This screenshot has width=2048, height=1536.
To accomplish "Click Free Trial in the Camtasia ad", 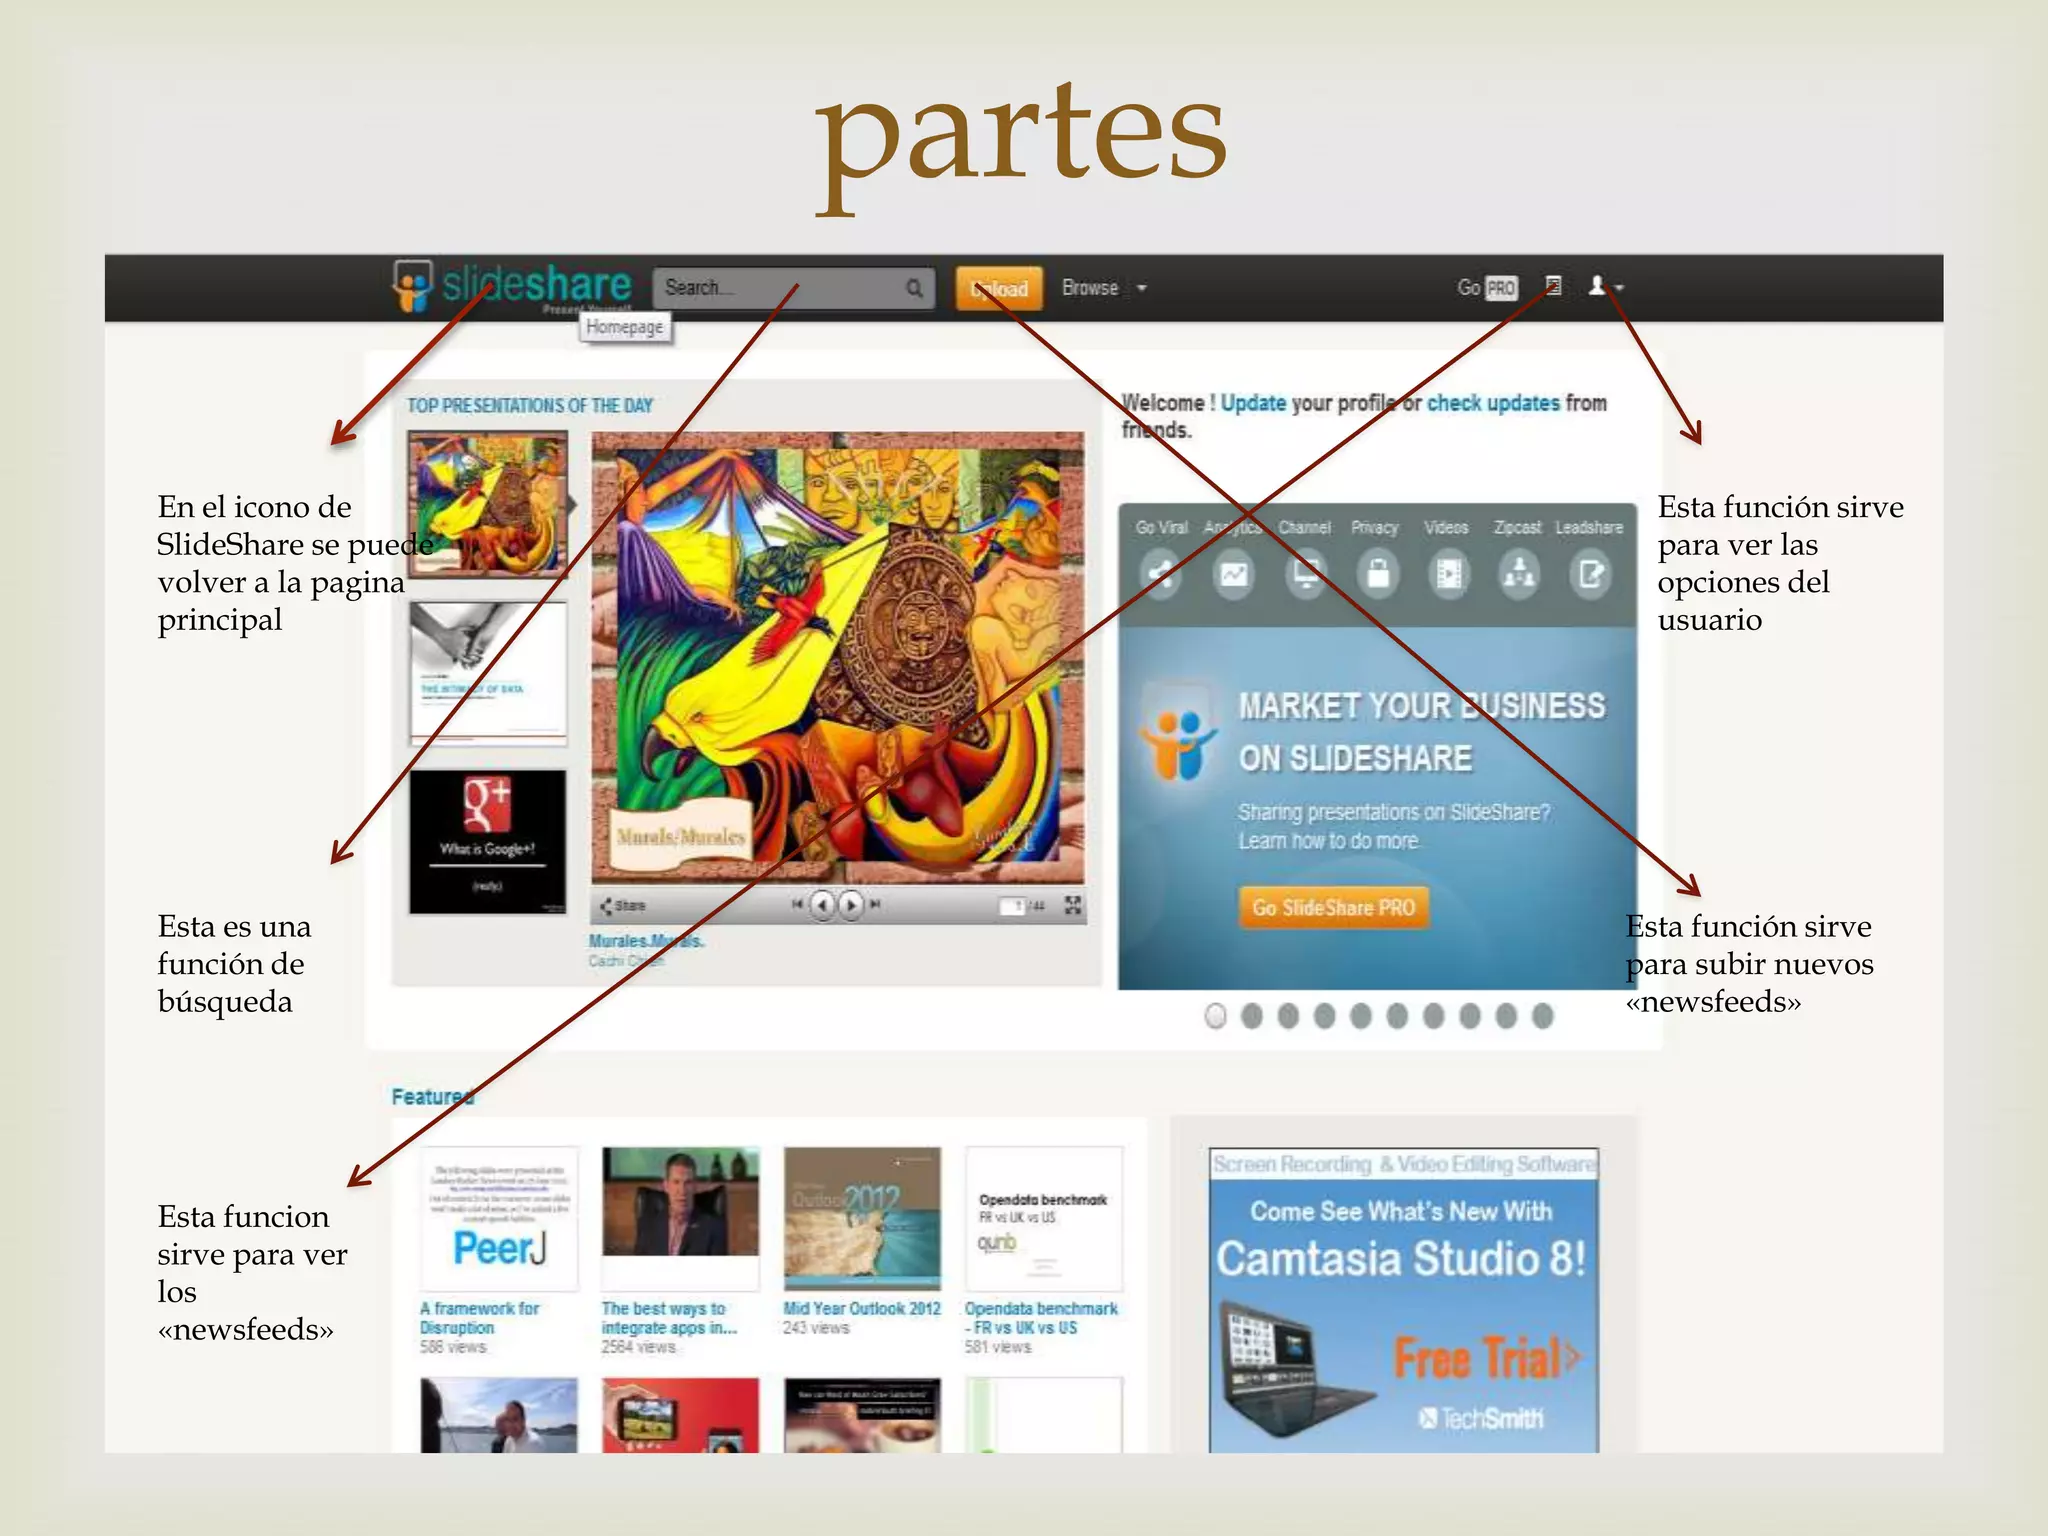I will click(x=1487, y=1359).
